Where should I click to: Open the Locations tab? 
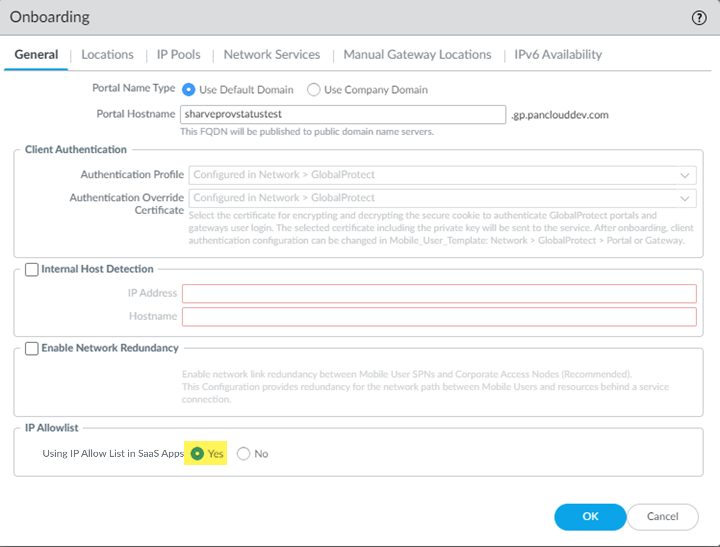pyautogui.click(x=107, y=55)
